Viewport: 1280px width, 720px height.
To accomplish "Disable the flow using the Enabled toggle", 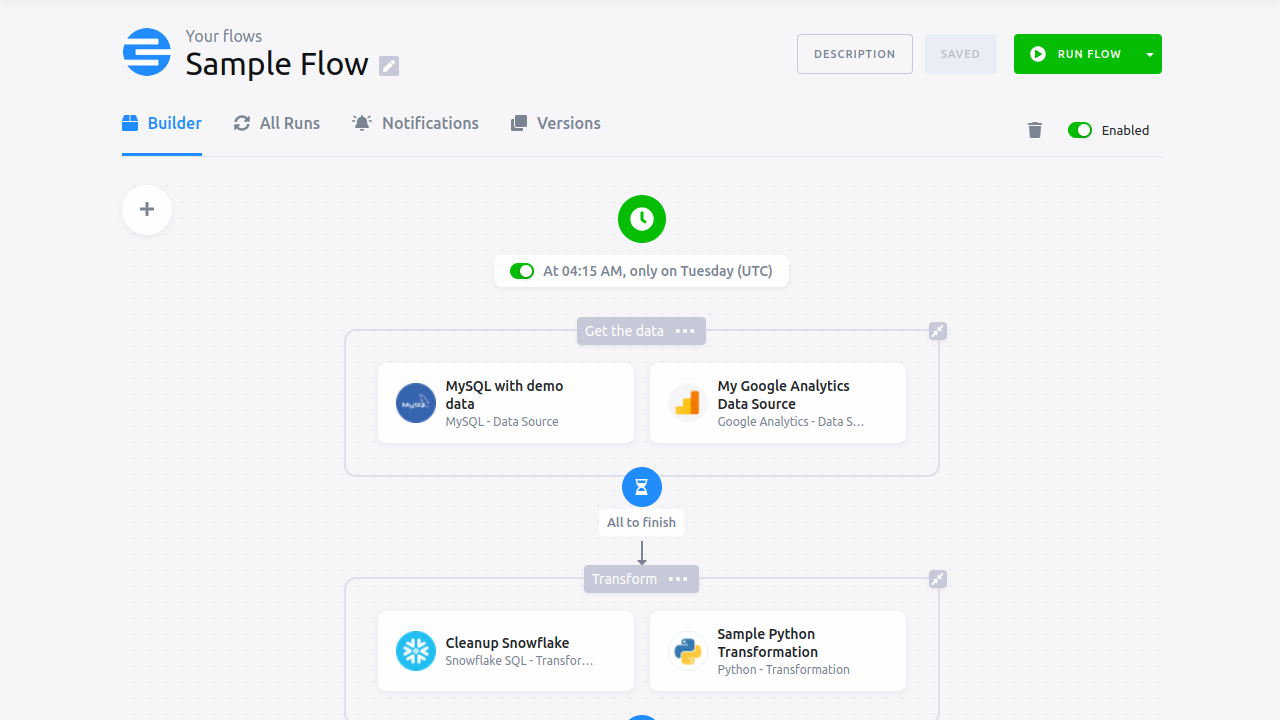I will click(1080, 129).
